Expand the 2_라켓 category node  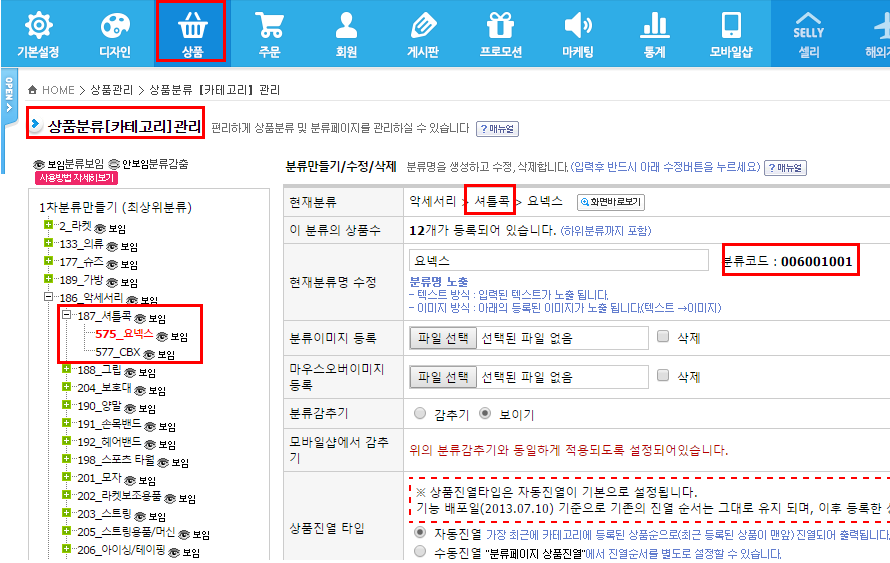point(47,226)
